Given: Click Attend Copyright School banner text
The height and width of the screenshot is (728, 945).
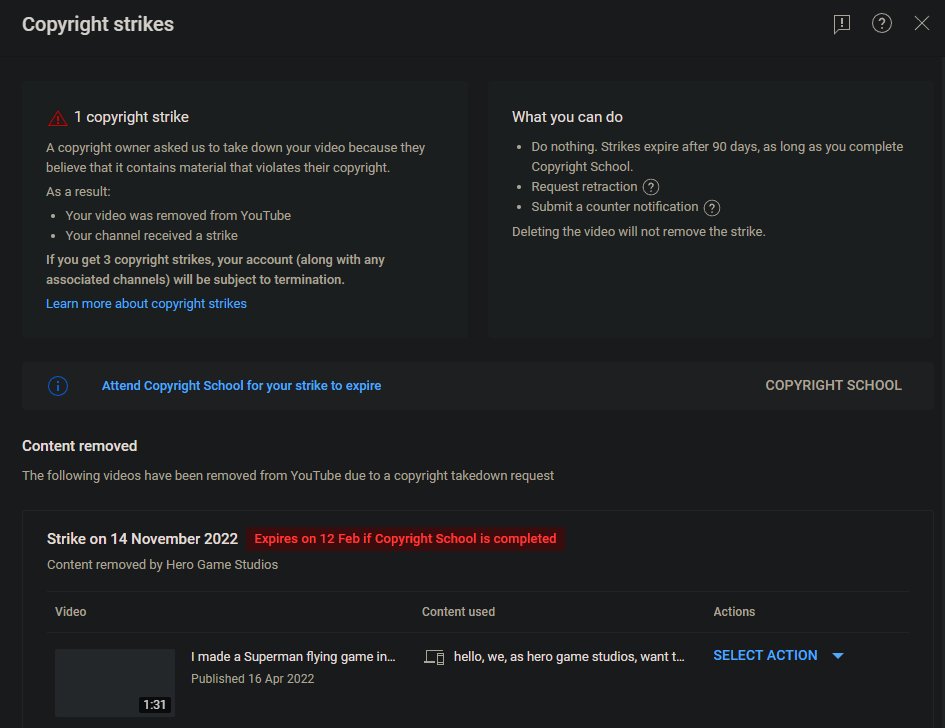Looking at the screenshot, I should tap(241, 386).
